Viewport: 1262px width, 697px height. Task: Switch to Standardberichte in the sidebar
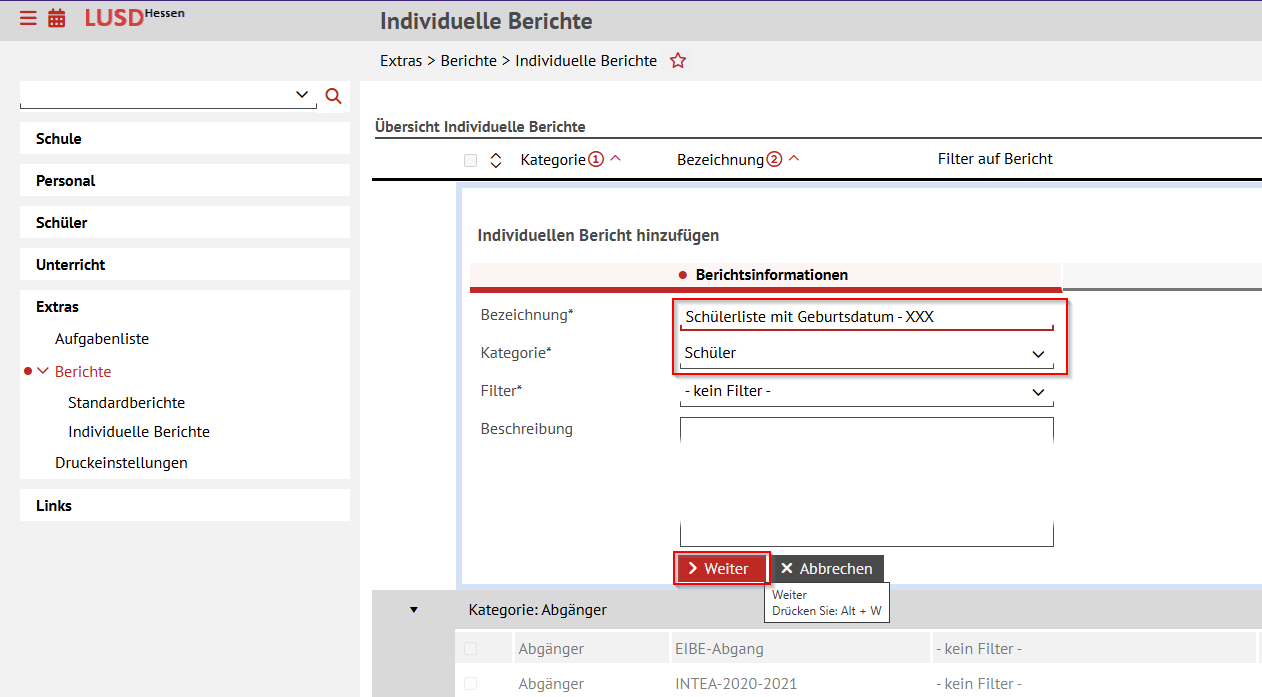[x=126, y=402]
